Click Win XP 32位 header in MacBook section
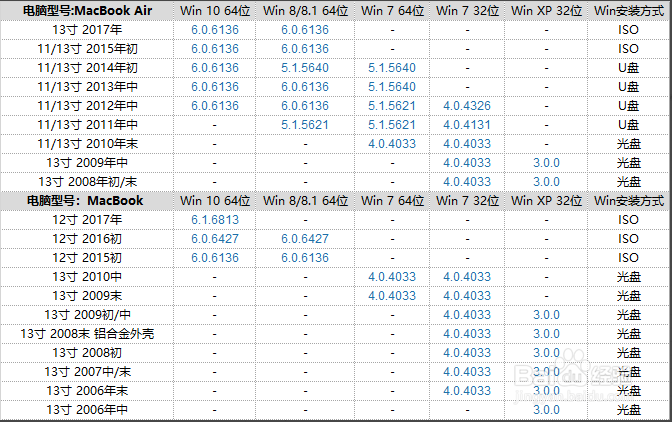The width and height of the screenshot is (672, 422). tap(546, 201)
